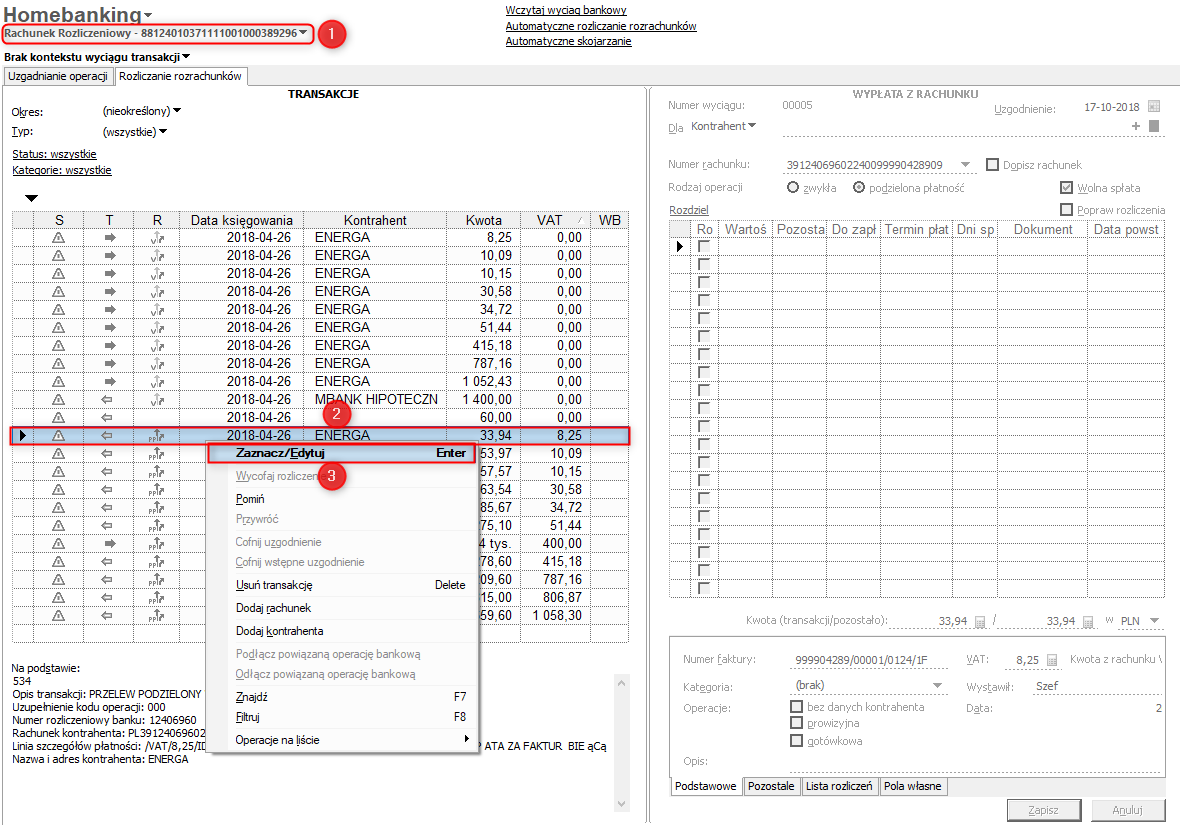1180x825 pixels.
Task: Select the podzielona płatność radio button
Action: tap(859, 187)
